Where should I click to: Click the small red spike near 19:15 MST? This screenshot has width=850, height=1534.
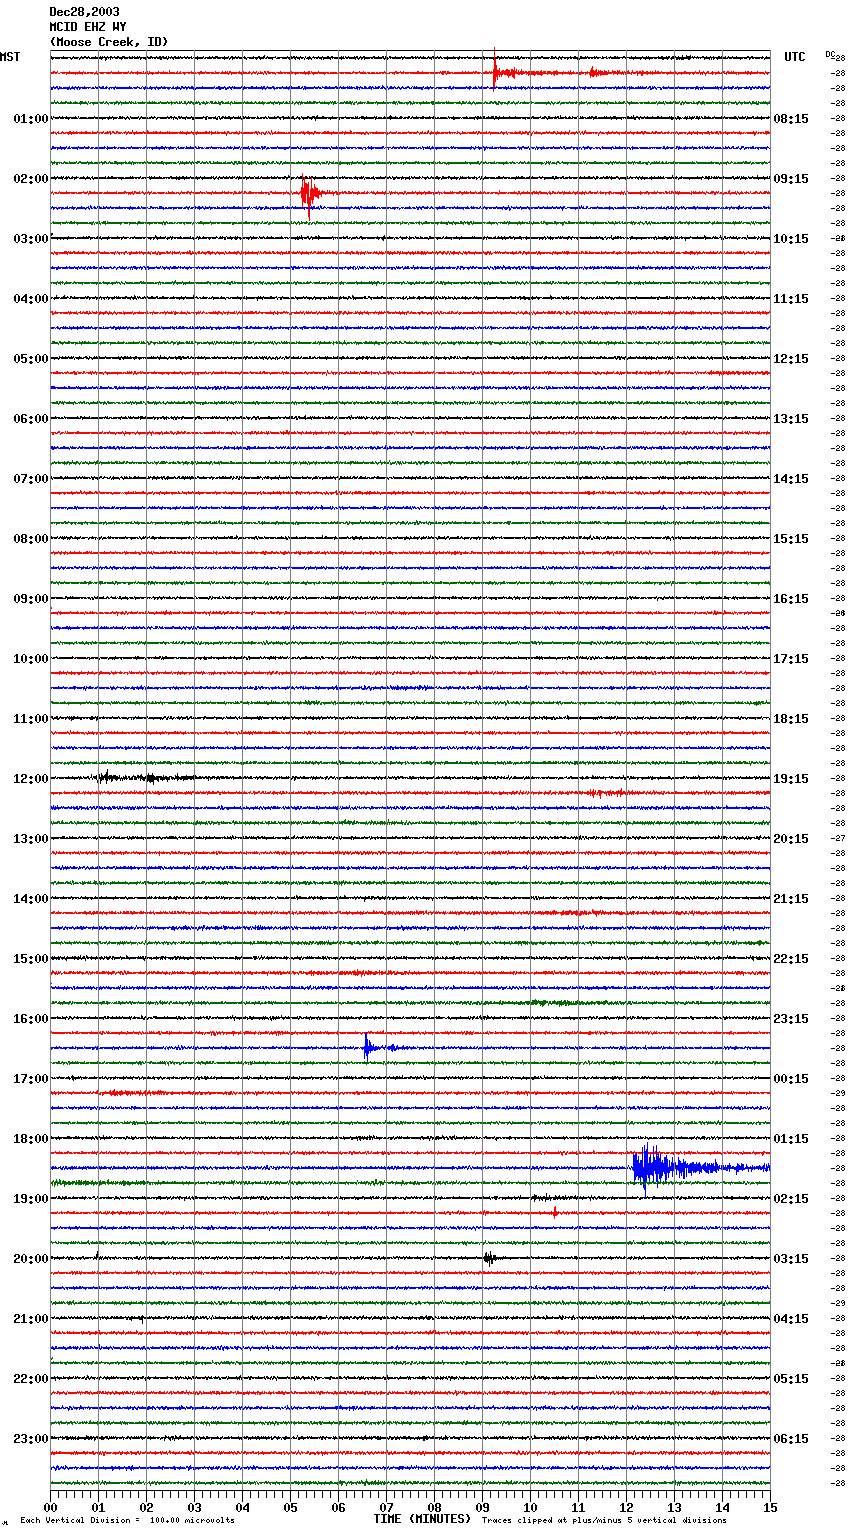[555, 1212]
